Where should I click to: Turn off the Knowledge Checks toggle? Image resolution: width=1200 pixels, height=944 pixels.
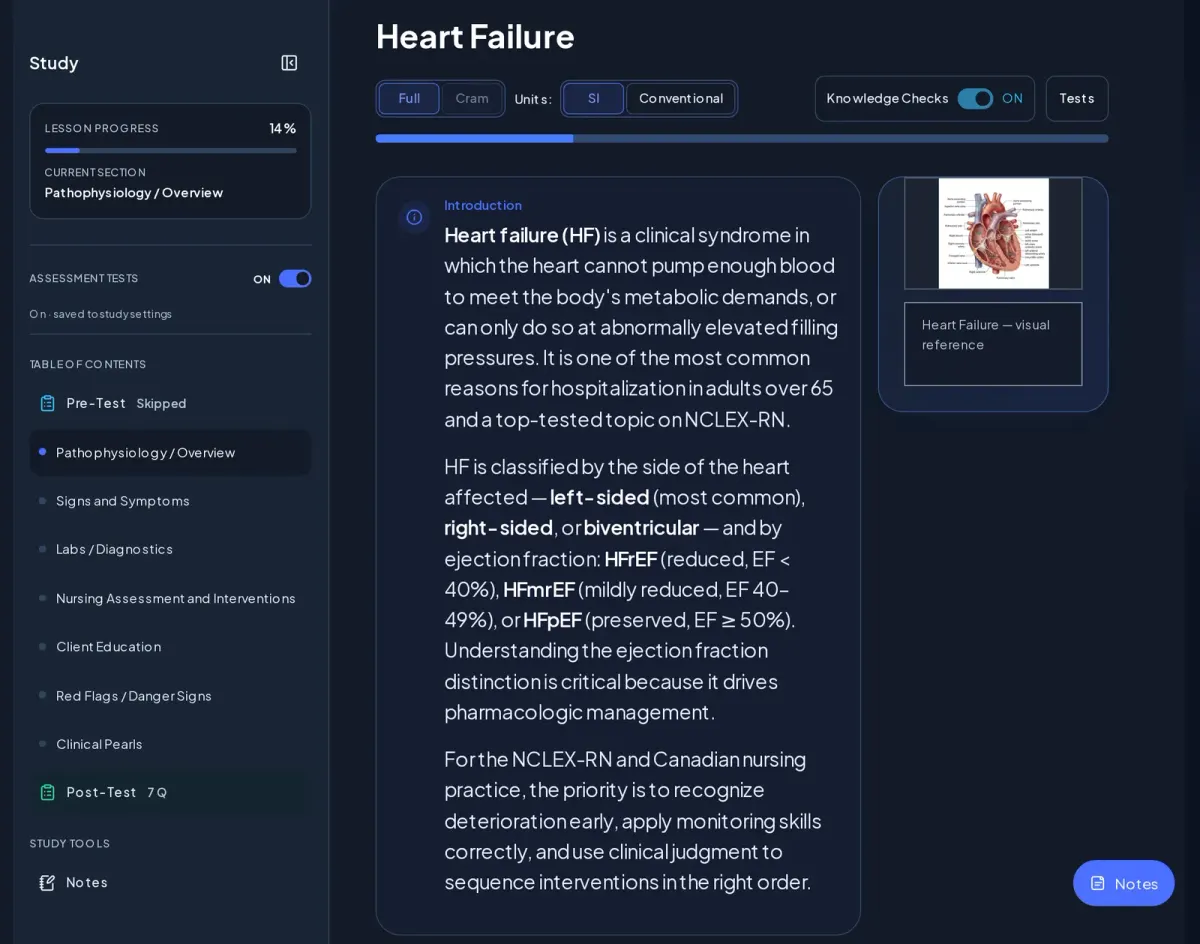tap(975, 98)
